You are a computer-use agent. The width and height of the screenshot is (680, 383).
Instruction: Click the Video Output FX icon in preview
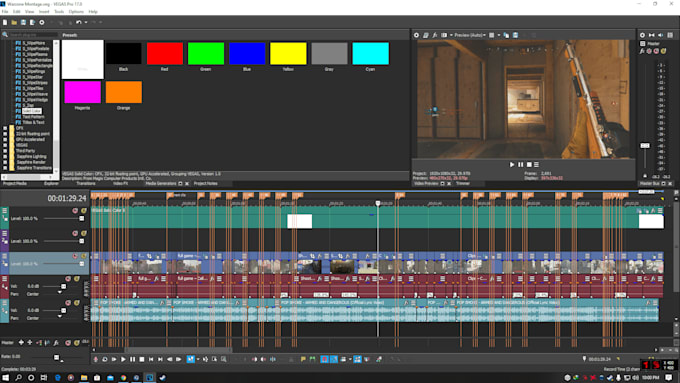[x=435, y=35]
